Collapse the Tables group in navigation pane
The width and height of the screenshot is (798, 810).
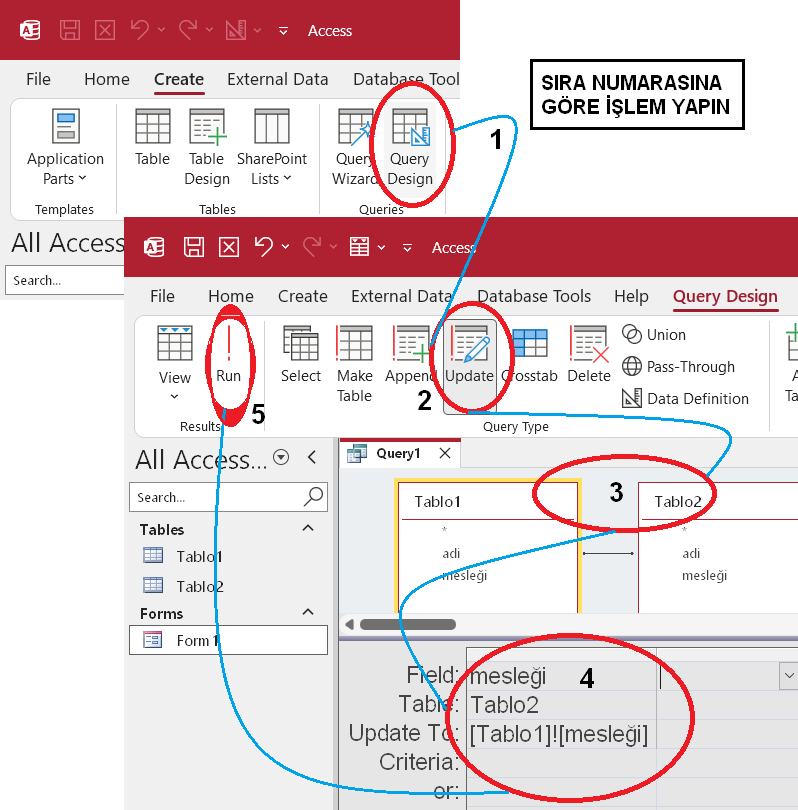click(x=308, y=529)
